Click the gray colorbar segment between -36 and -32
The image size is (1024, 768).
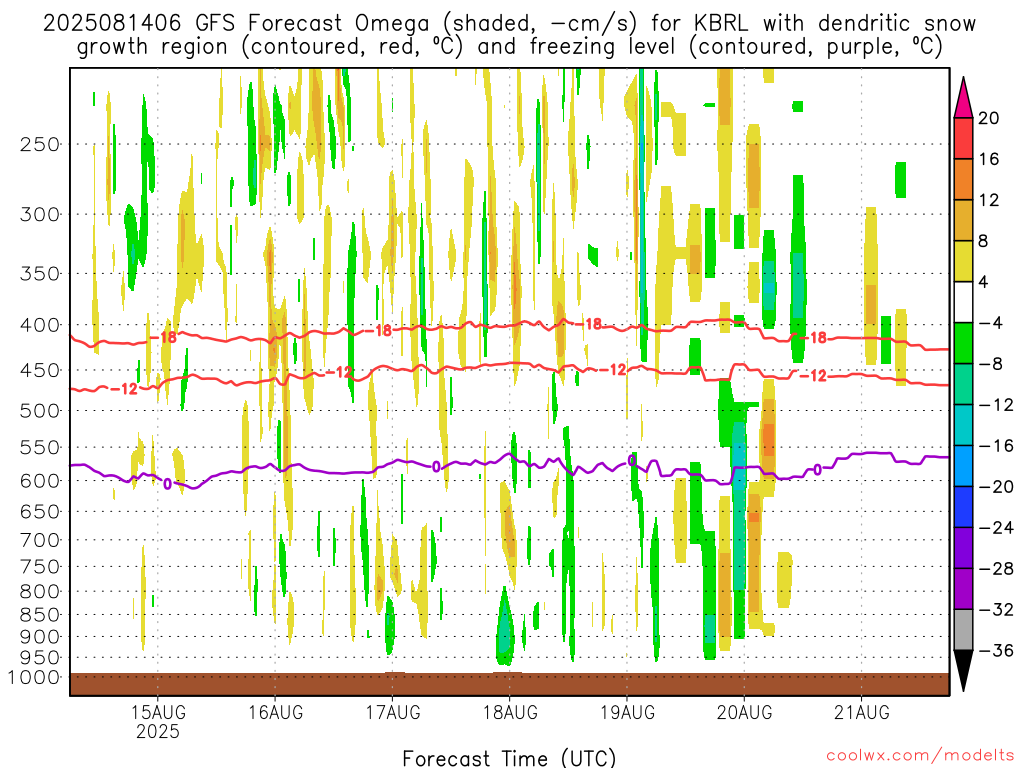(x=963, y=630)
